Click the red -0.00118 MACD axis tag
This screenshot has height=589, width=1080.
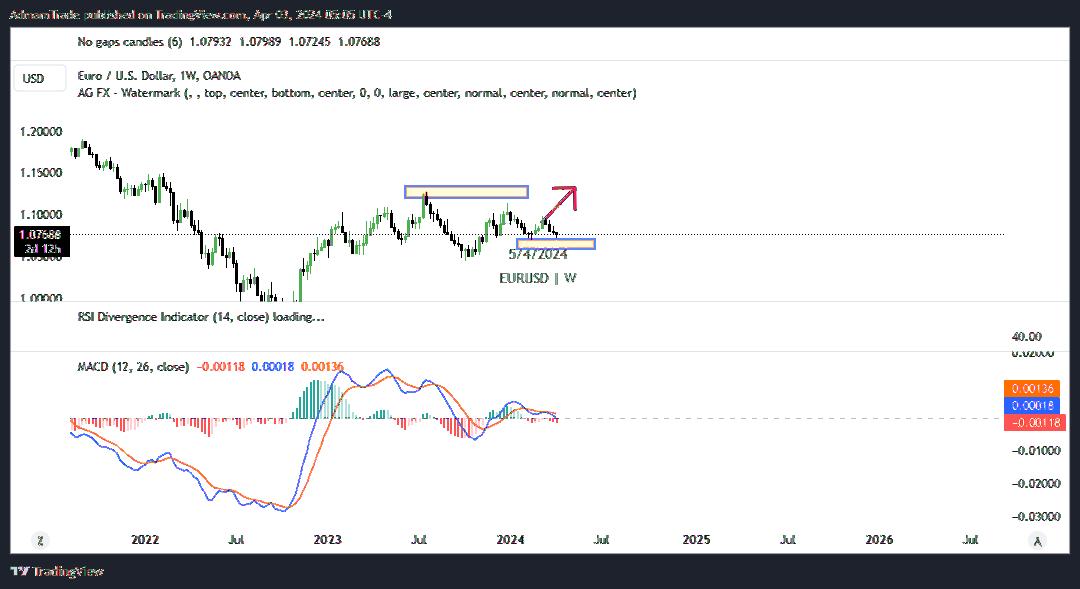pyautogui.click(x=1035, y=422)
